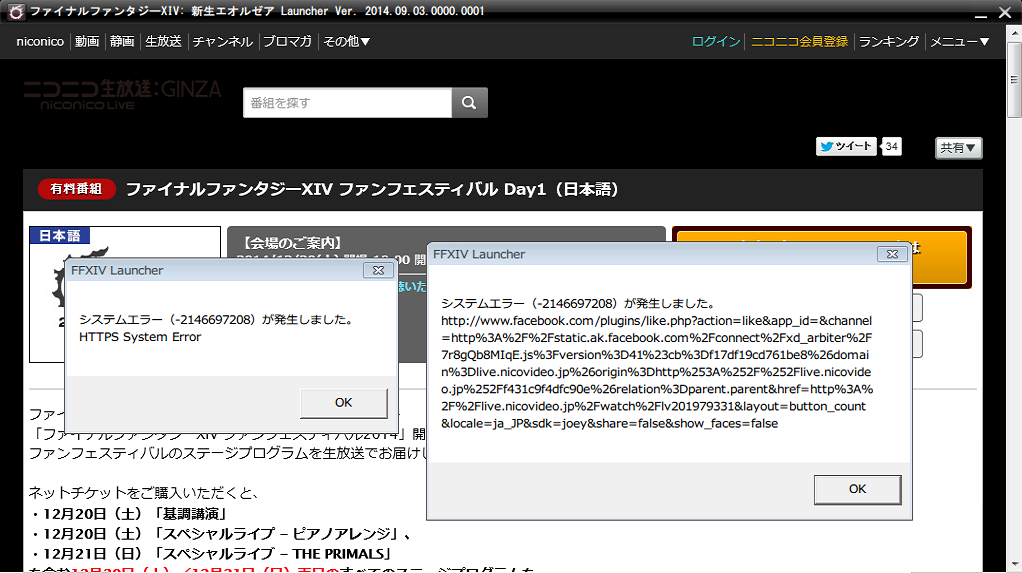Image resolution: width=1022 pixels, height=573 pixels.
Task: Click the 【会場のご案内】 heading
Action: pyautogui.click(x=291, y=242)
